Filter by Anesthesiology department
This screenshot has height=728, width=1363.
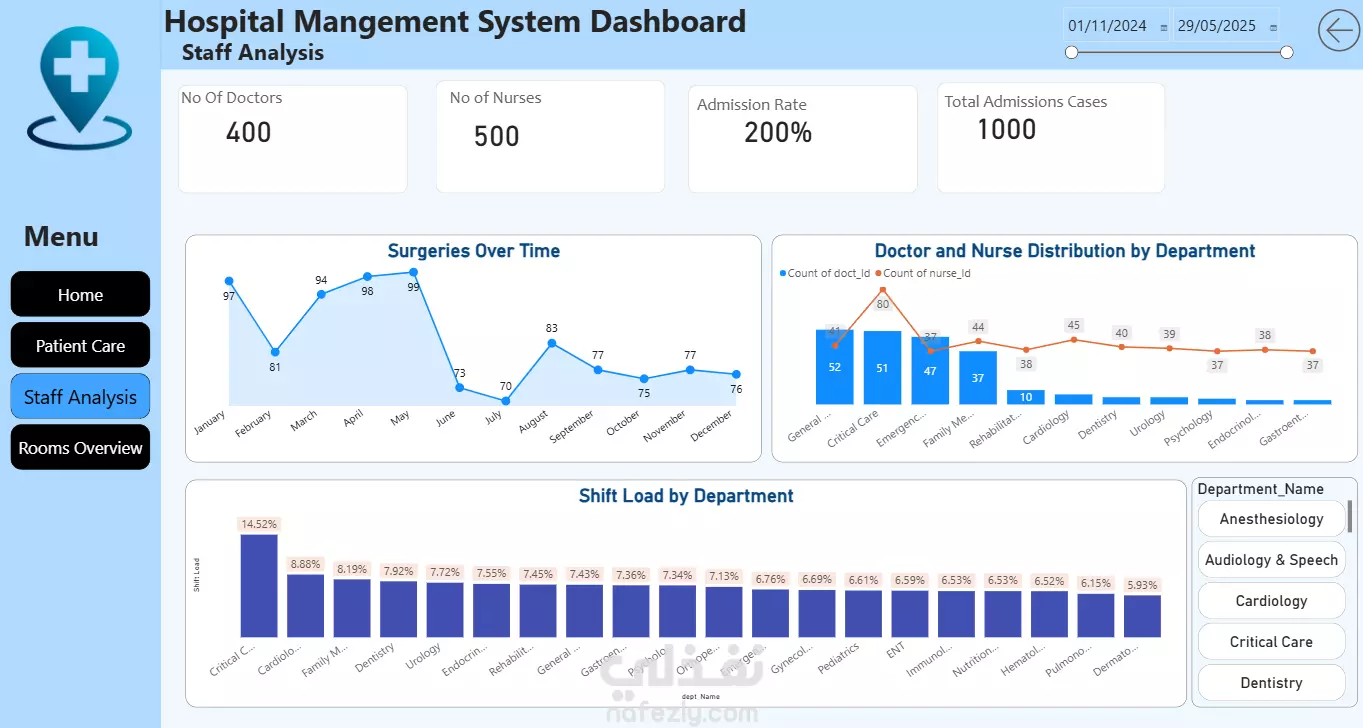point(1271,519)
